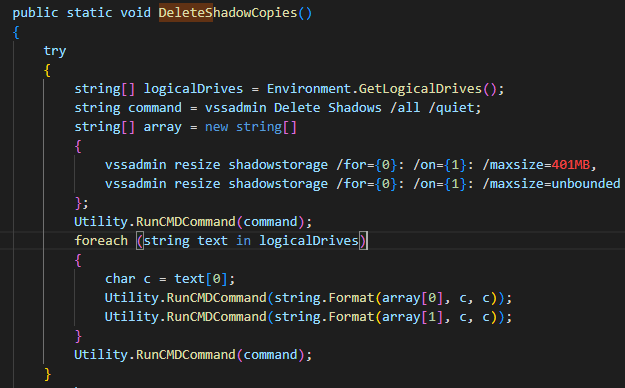Image resolution: width=625 pixels, height=388 pixels.
Task: Click the Environment class reference
Action: (x=309, y=89)
